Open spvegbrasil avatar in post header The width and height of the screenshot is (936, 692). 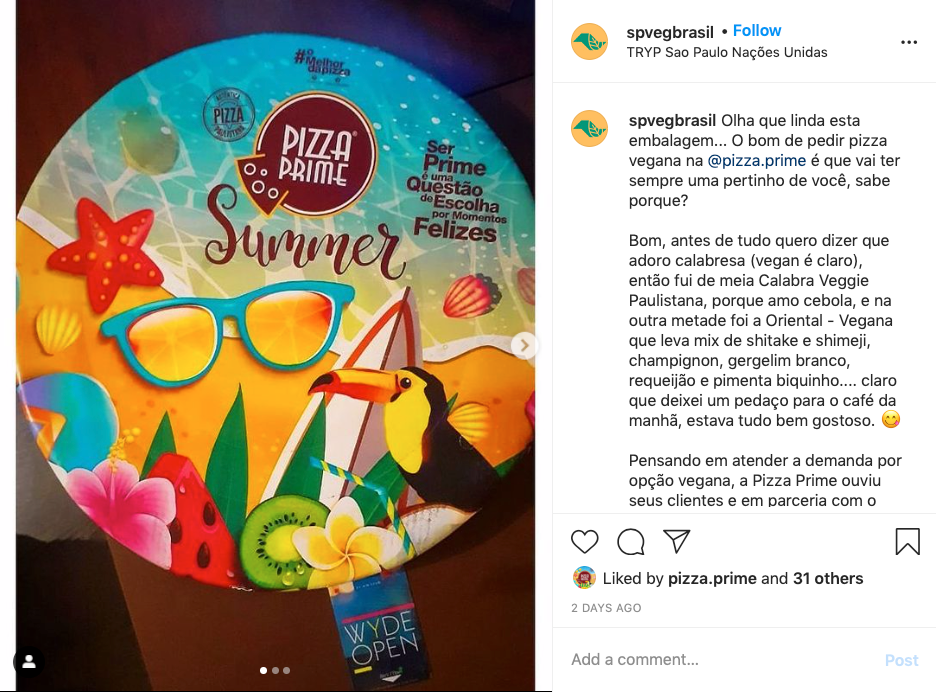(x=589, y=42)
